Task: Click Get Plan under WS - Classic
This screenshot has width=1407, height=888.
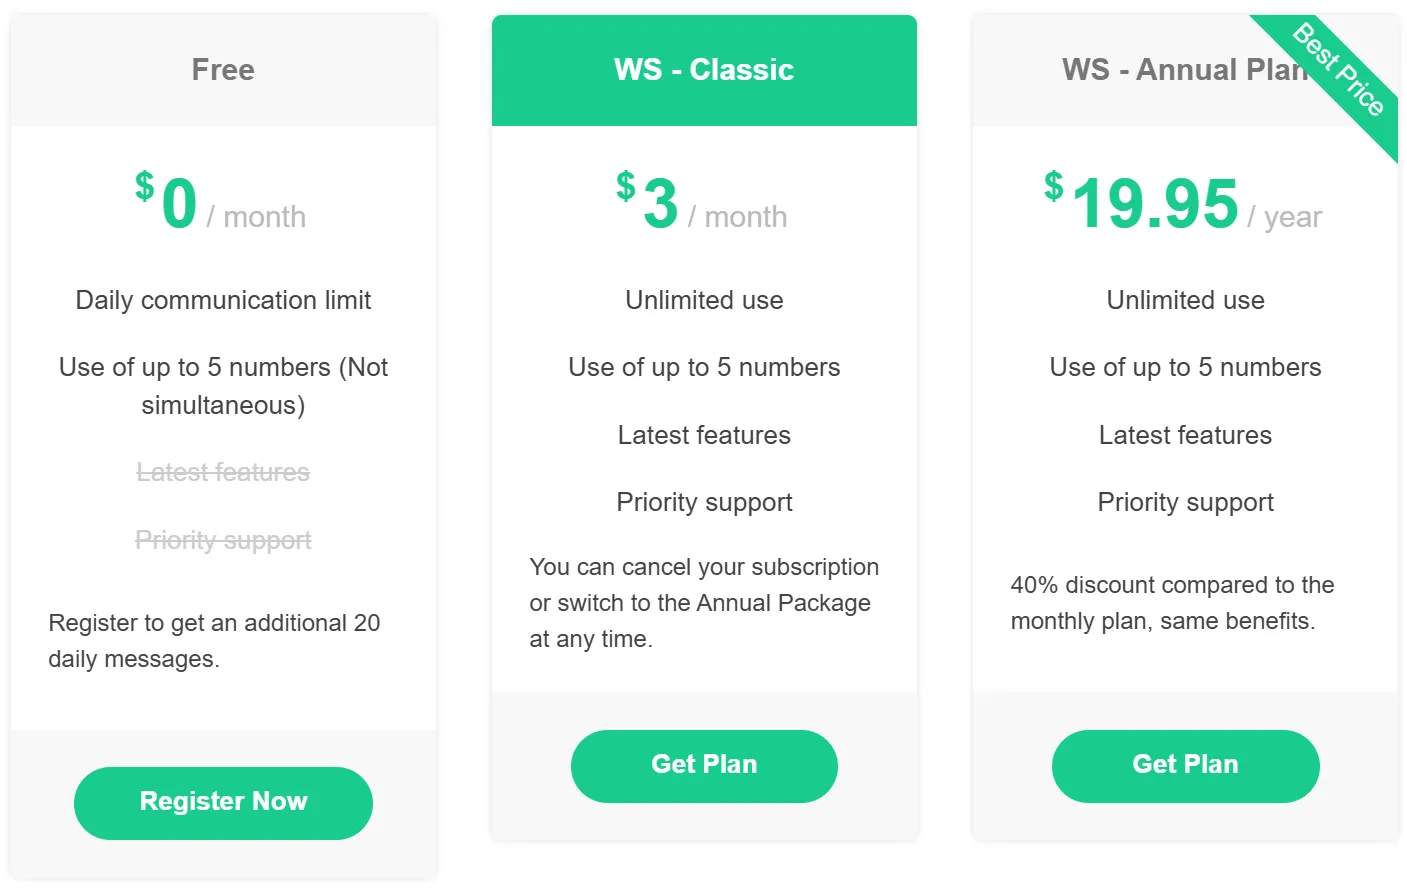Action: [704, 765]
